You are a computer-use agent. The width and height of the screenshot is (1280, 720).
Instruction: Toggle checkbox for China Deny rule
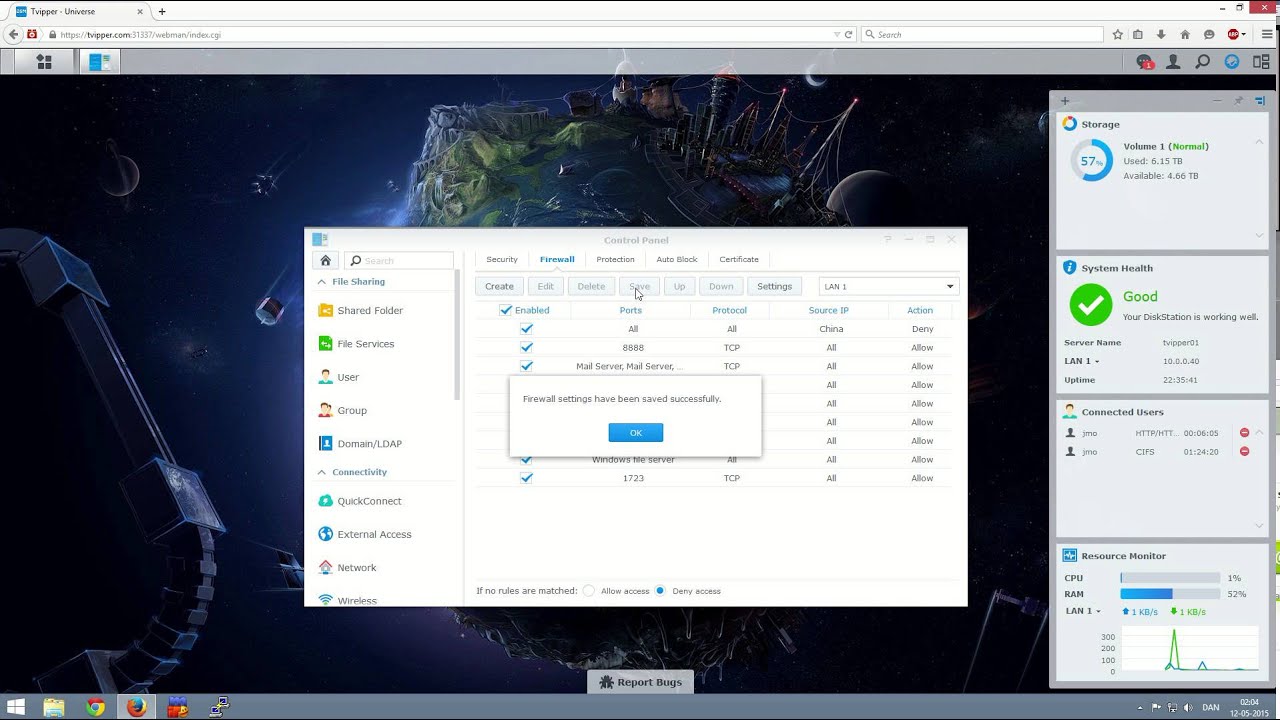tap(527, 329)
